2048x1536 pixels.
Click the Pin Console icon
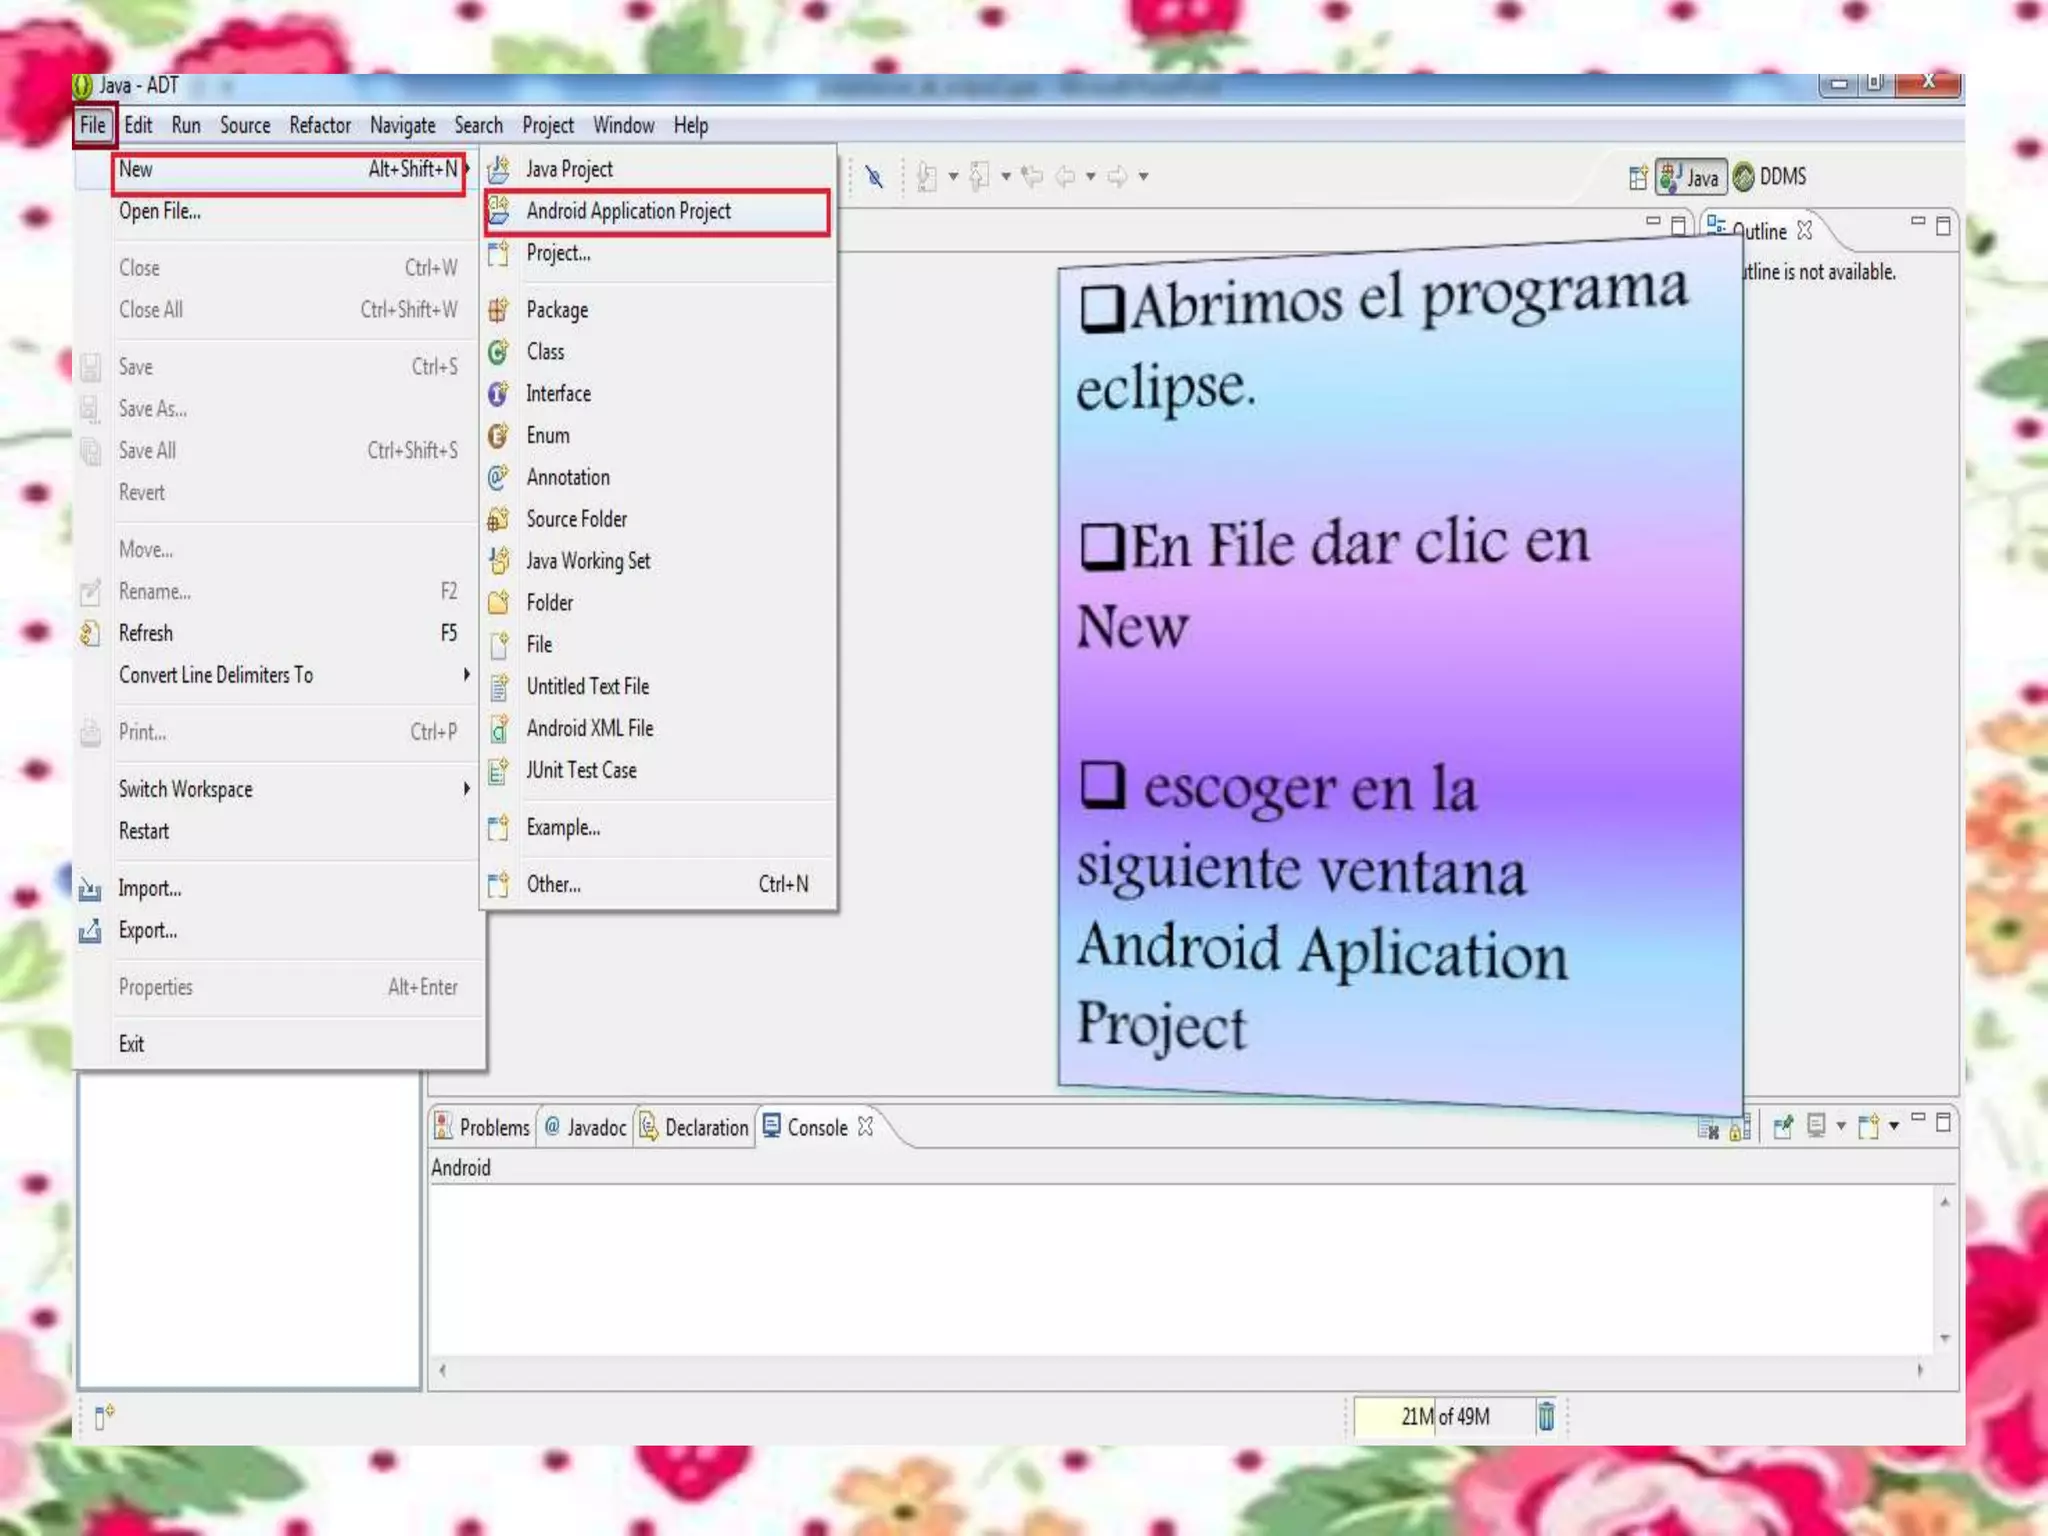point(1782,1127)
